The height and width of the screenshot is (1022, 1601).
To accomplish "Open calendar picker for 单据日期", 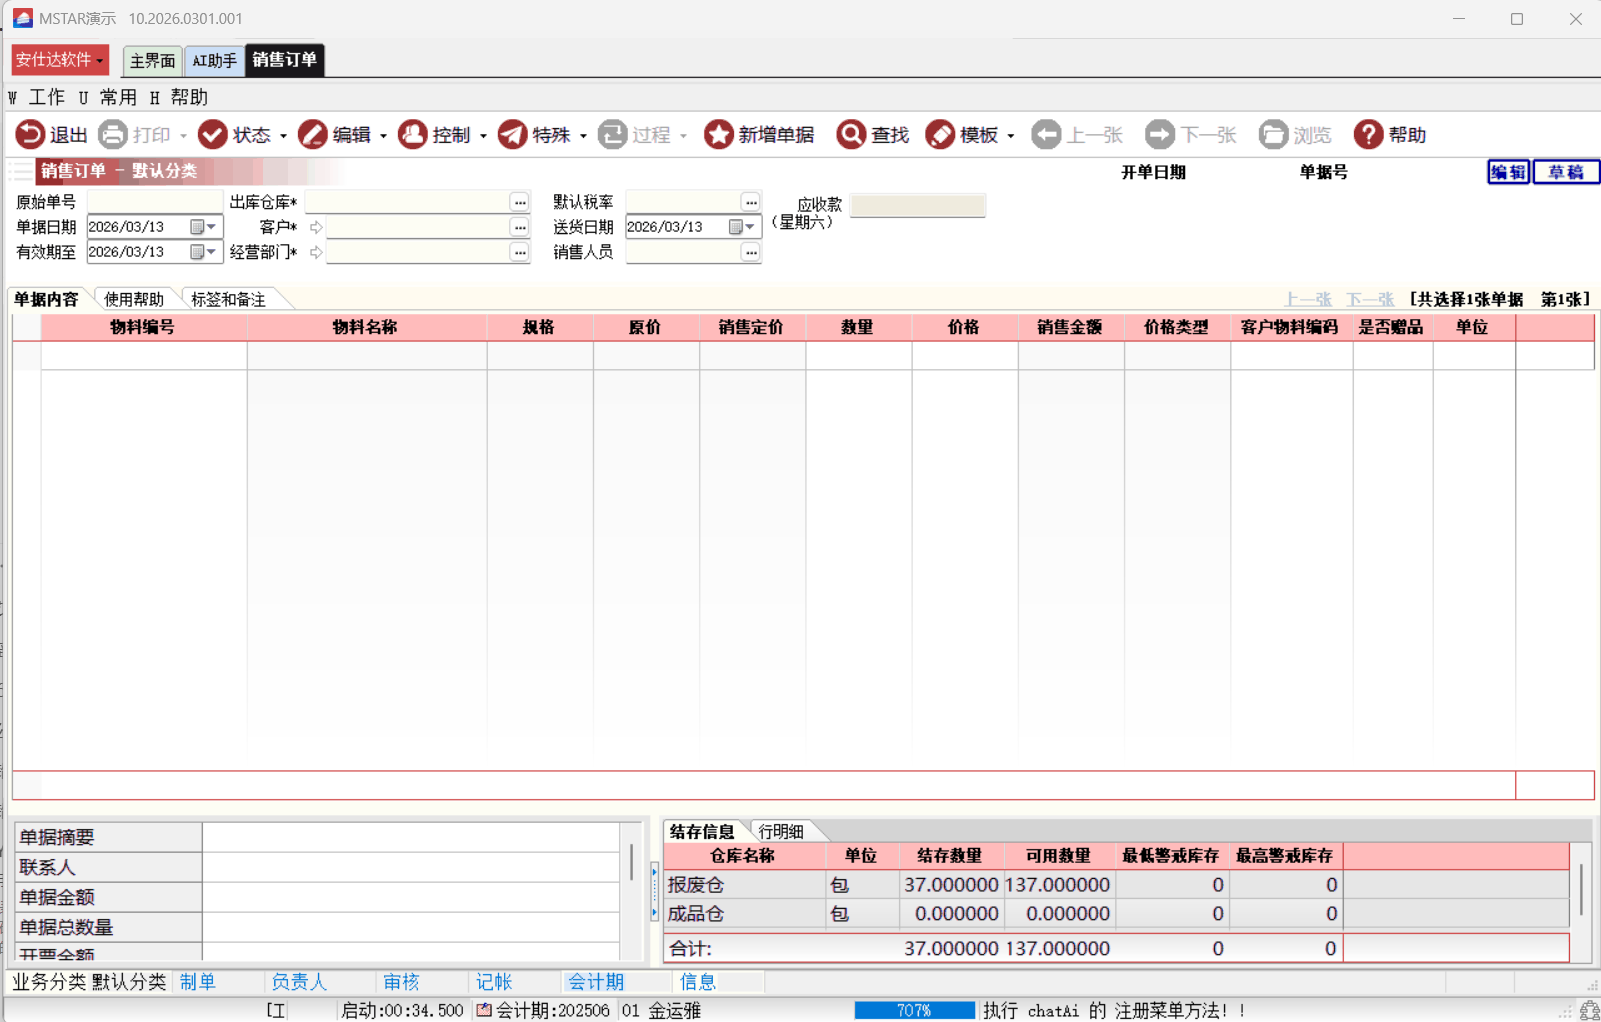I will tap(197, 227).
